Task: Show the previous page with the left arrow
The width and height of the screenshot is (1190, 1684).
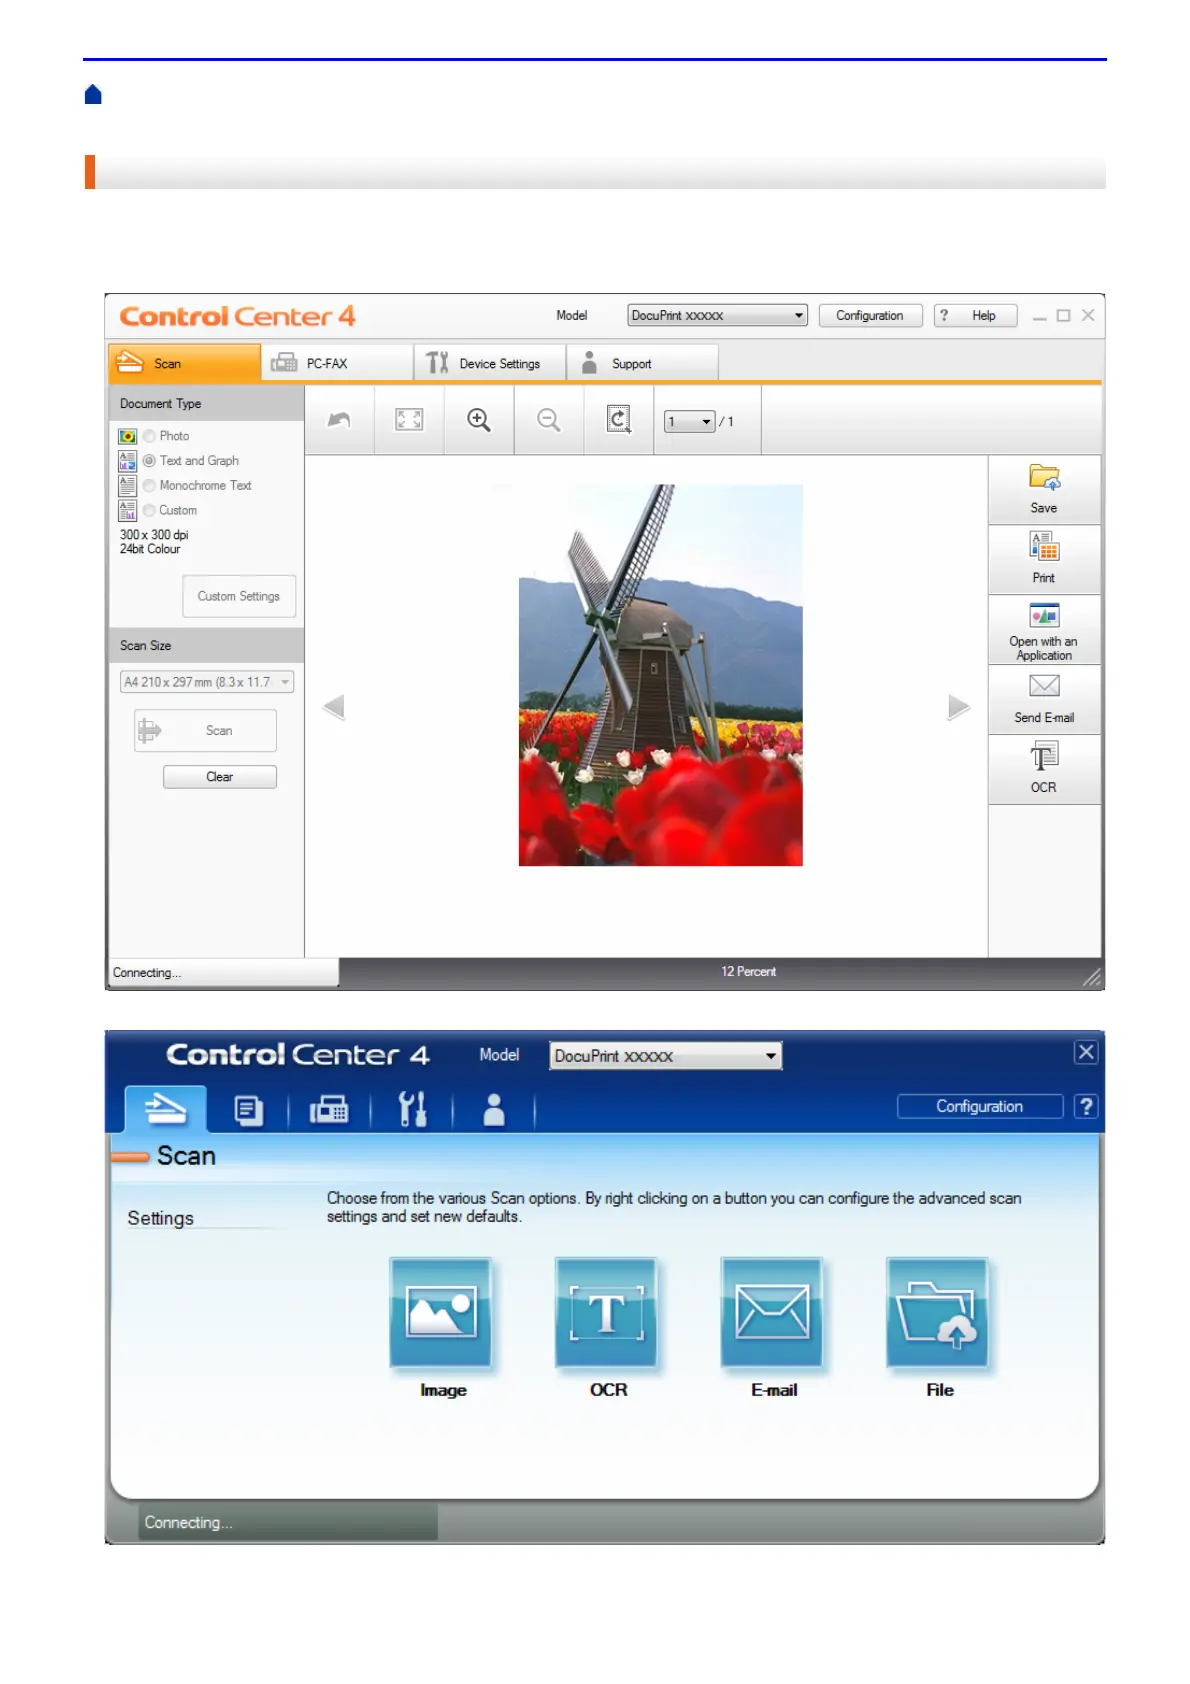Action: (334, 707)
